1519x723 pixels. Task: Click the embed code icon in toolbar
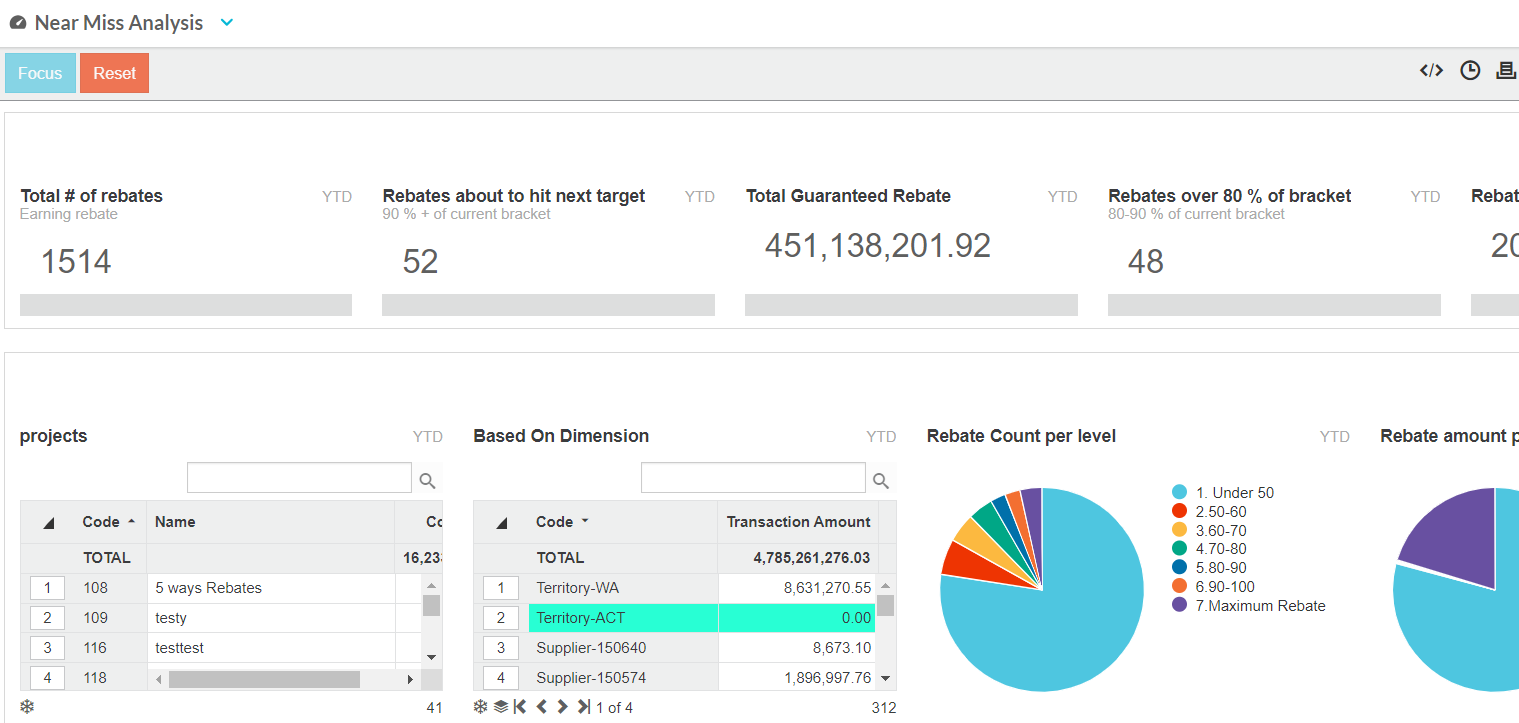1431,71
